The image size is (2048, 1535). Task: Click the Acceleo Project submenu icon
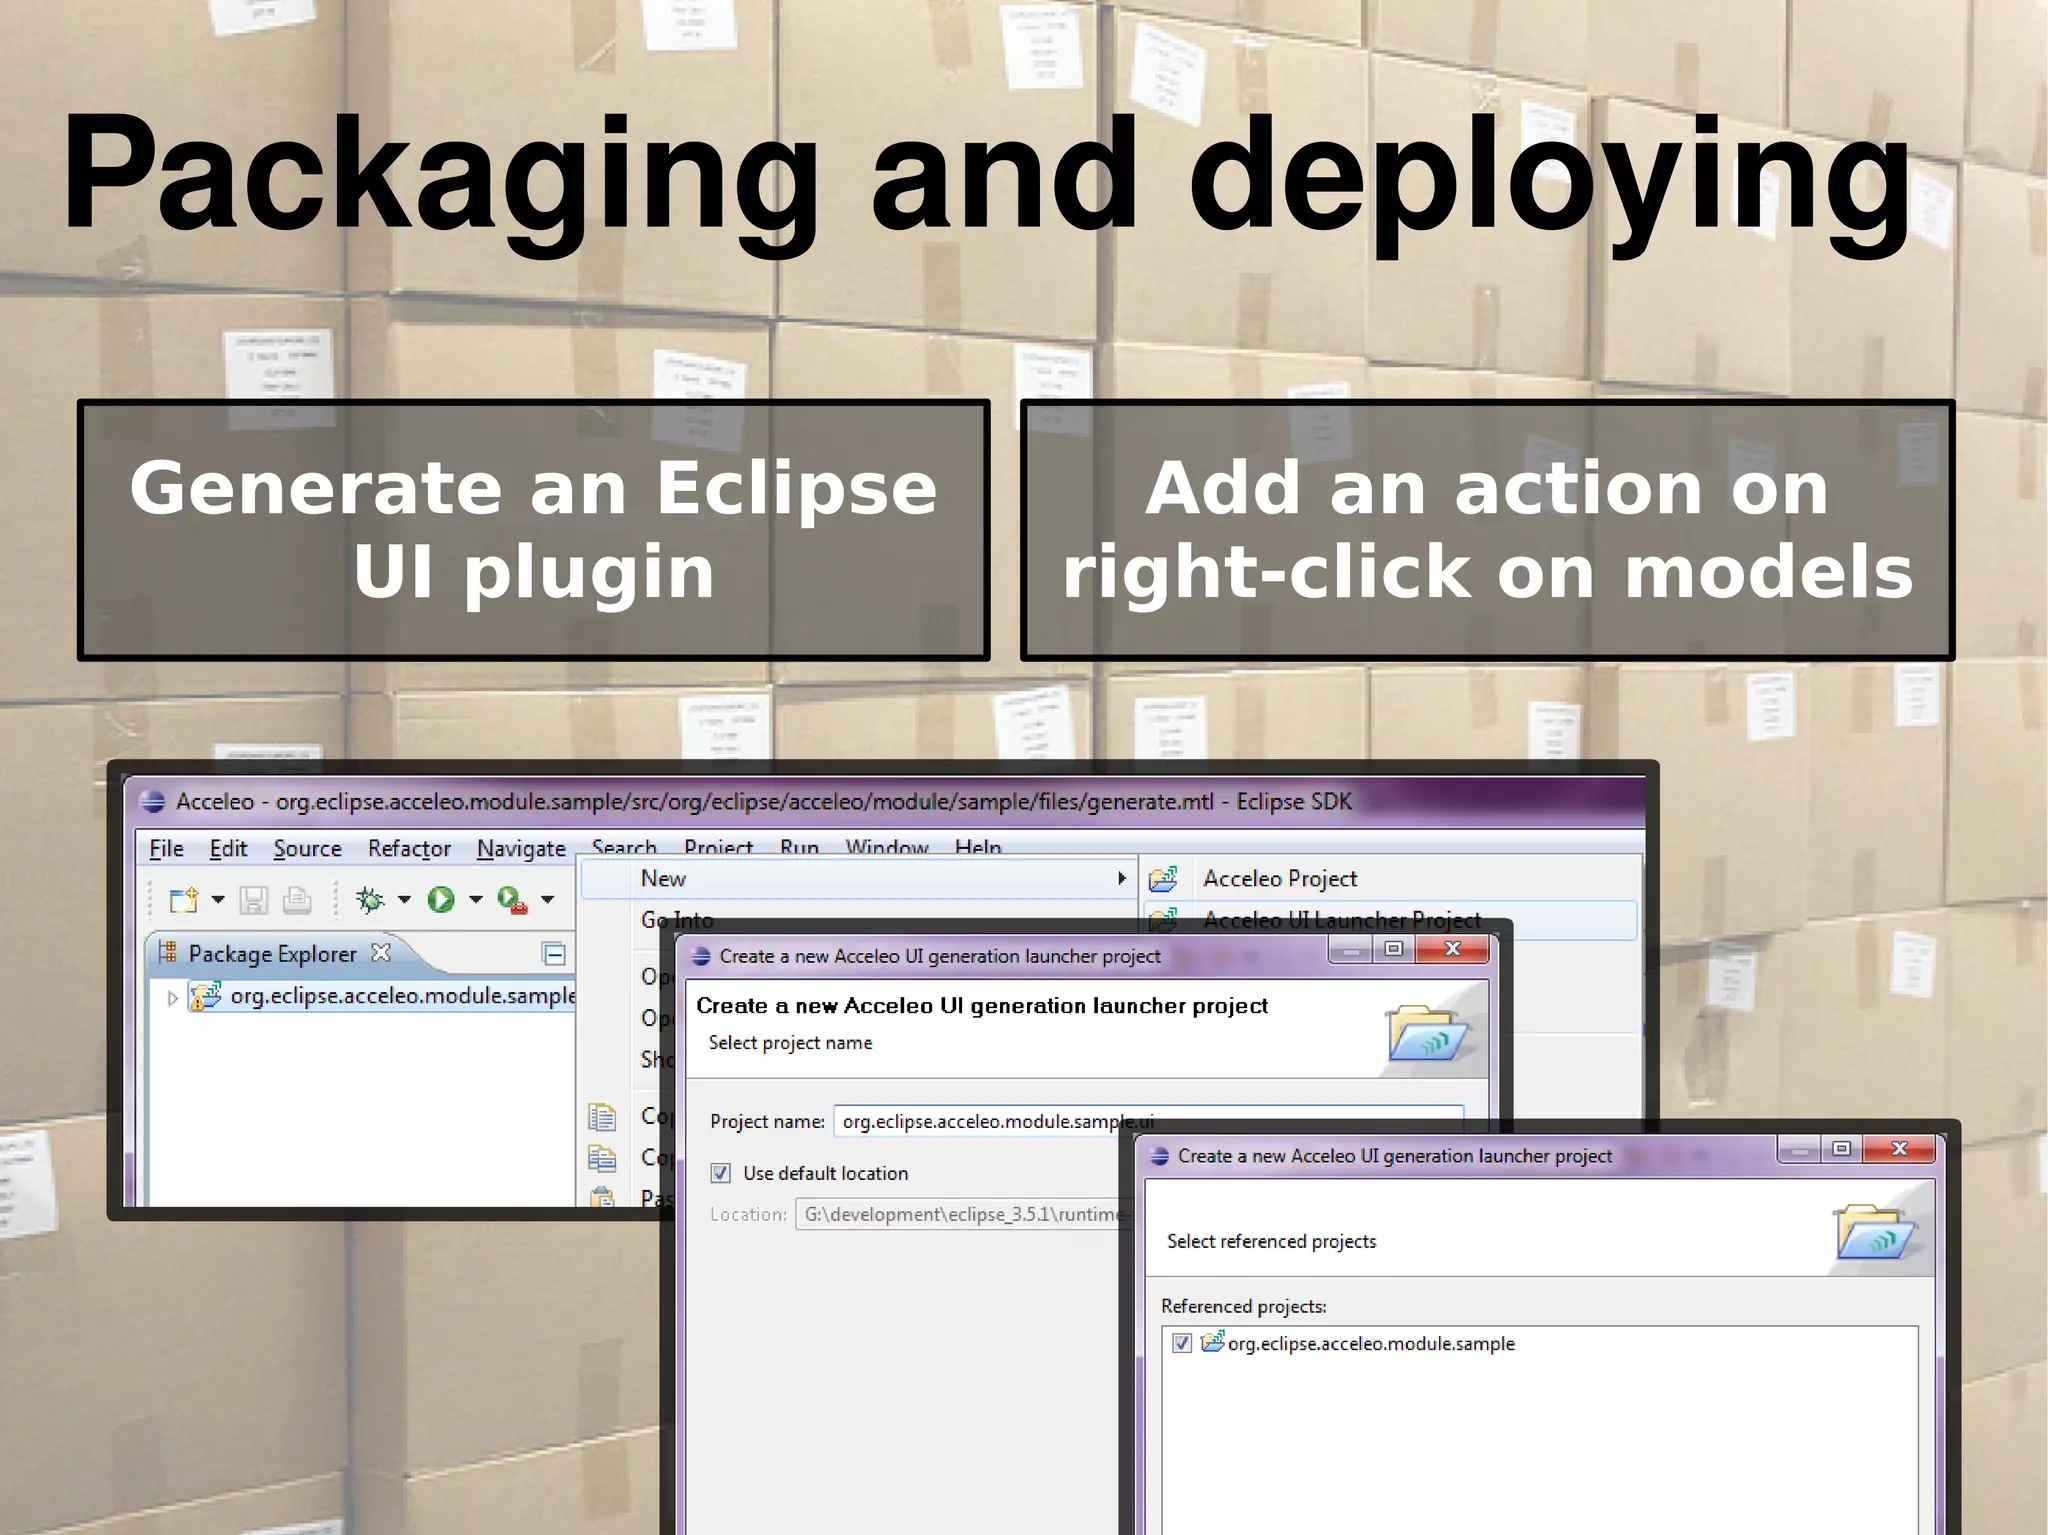(1163, 879)
